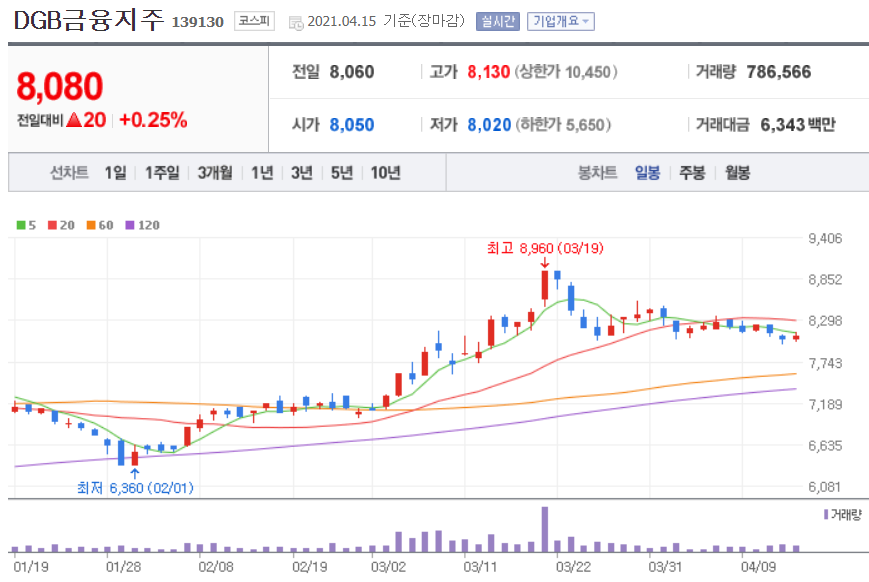Select the 1일 line chart period
The image size is (869, 582).
pyautogui.click(x=115, y=173)
